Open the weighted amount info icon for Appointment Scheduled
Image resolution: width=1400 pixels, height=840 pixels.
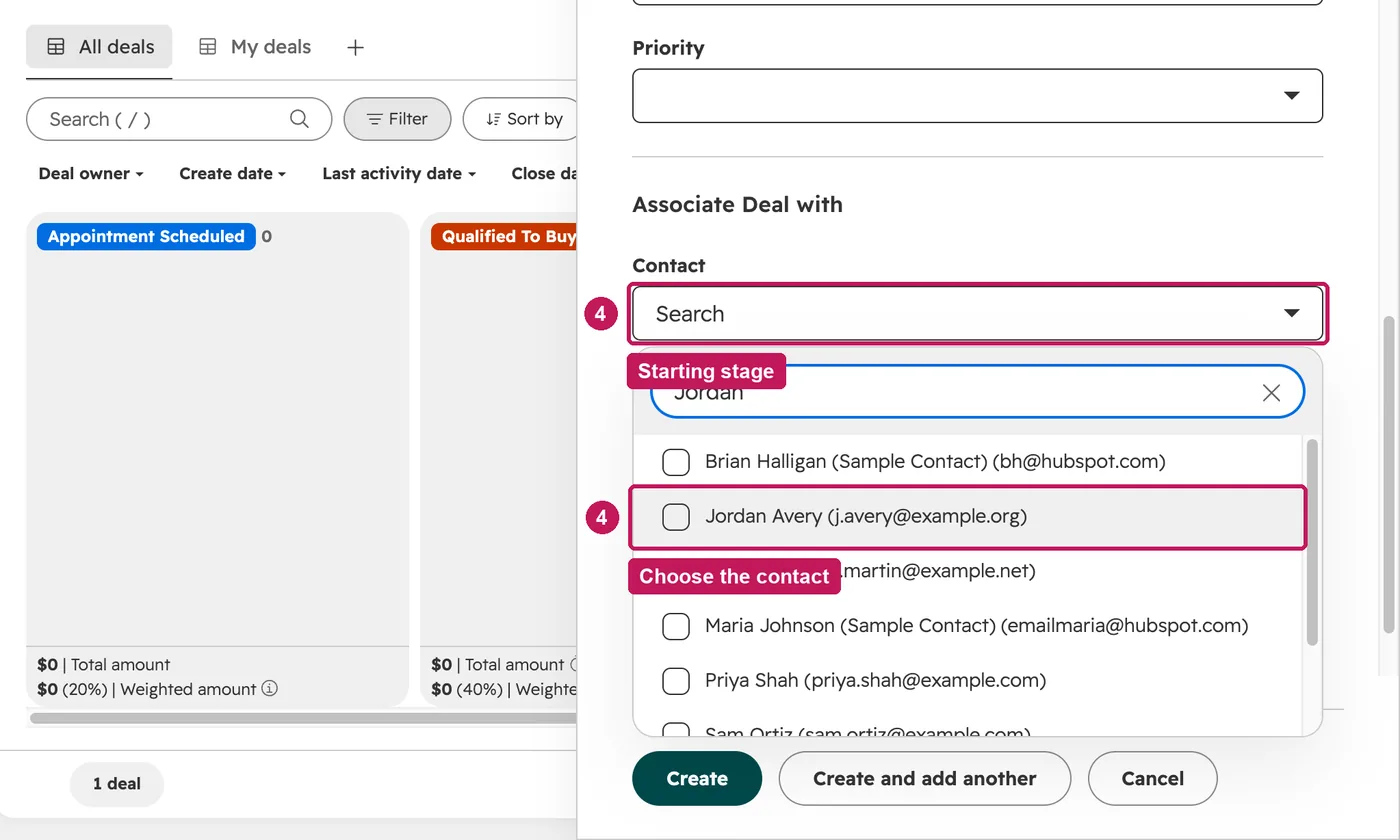[x=270, y=689]
